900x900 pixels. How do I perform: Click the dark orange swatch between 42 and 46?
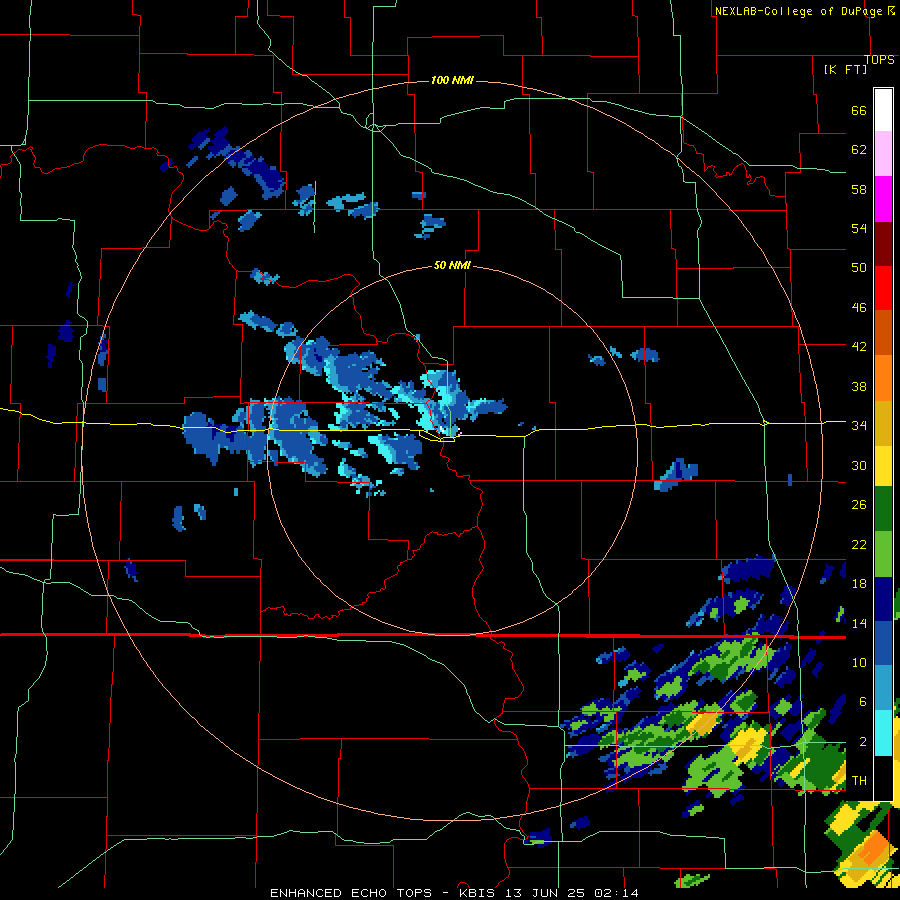coord(883,333)
